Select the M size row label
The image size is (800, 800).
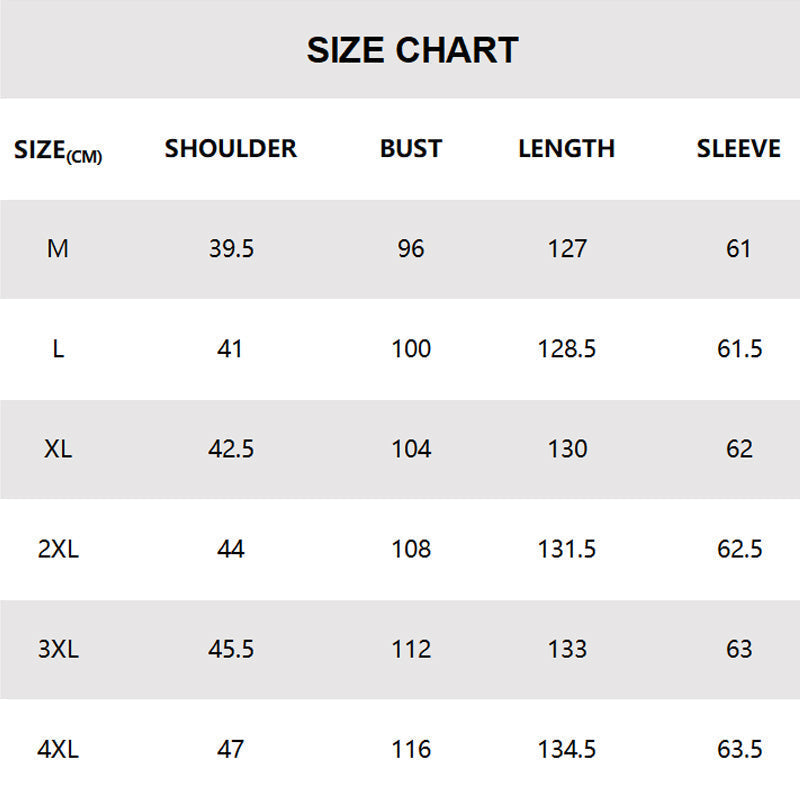pos(58,249)
